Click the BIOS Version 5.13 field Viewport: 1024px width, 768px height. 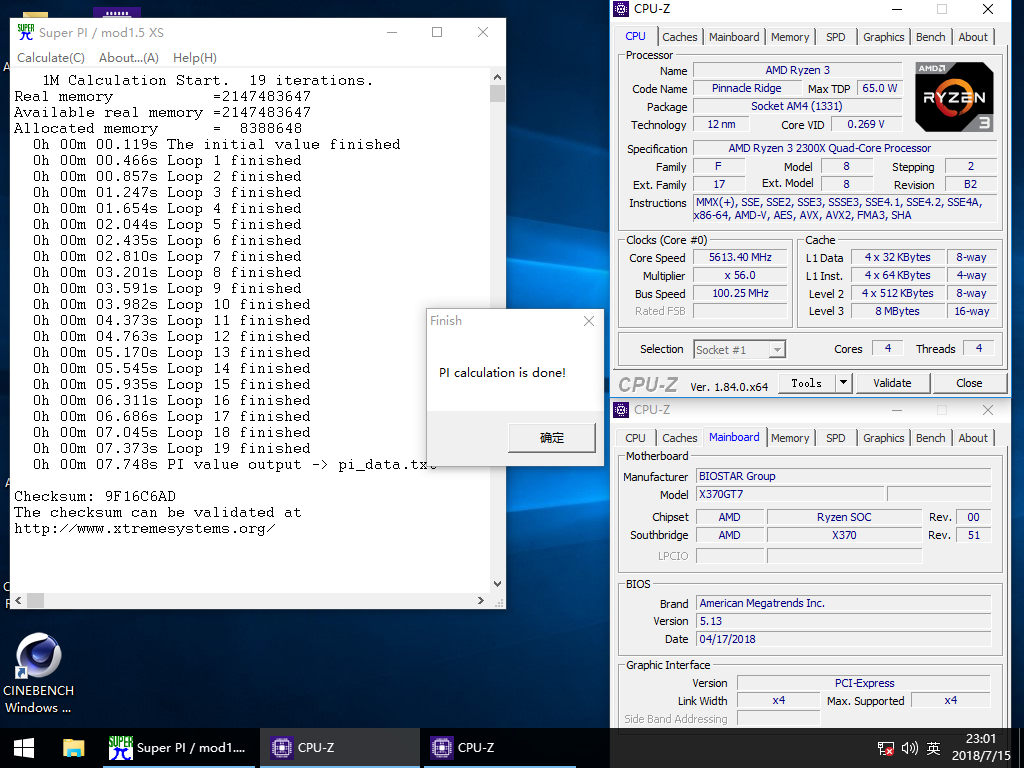coord(844,621)
